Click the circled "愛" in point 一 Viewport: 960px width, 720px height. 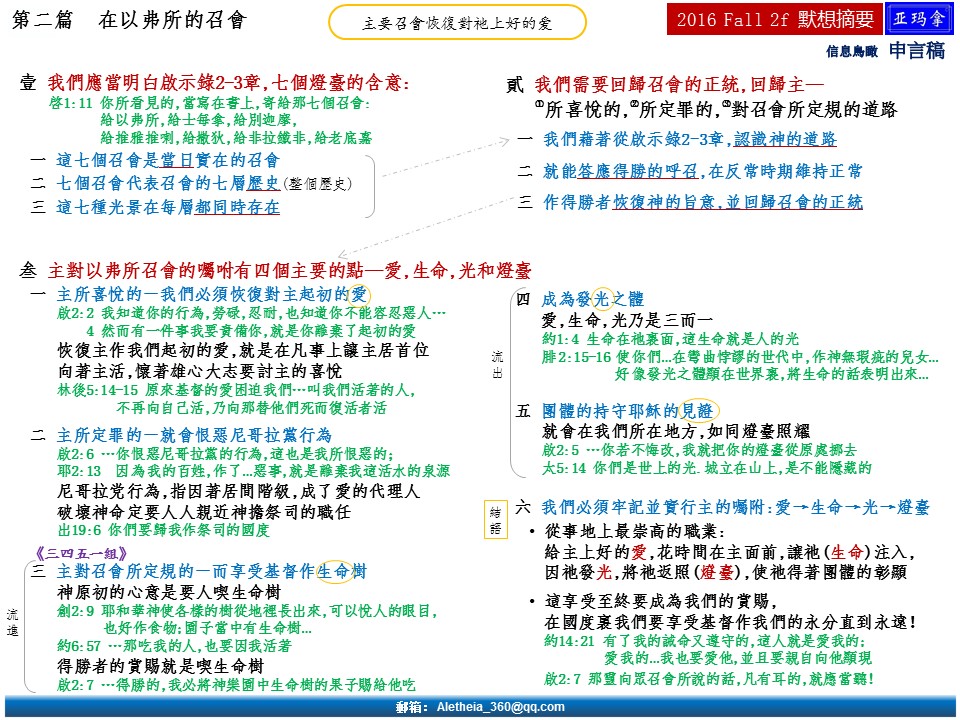(x=359, y=294)
